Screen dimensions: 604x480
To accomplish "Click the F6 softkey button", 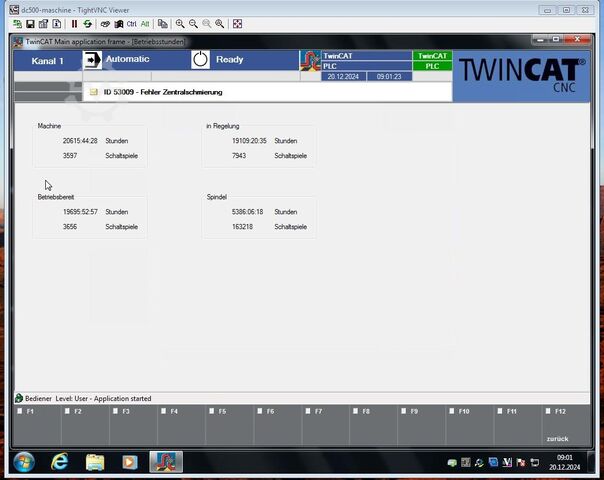I will coord(278,425).
